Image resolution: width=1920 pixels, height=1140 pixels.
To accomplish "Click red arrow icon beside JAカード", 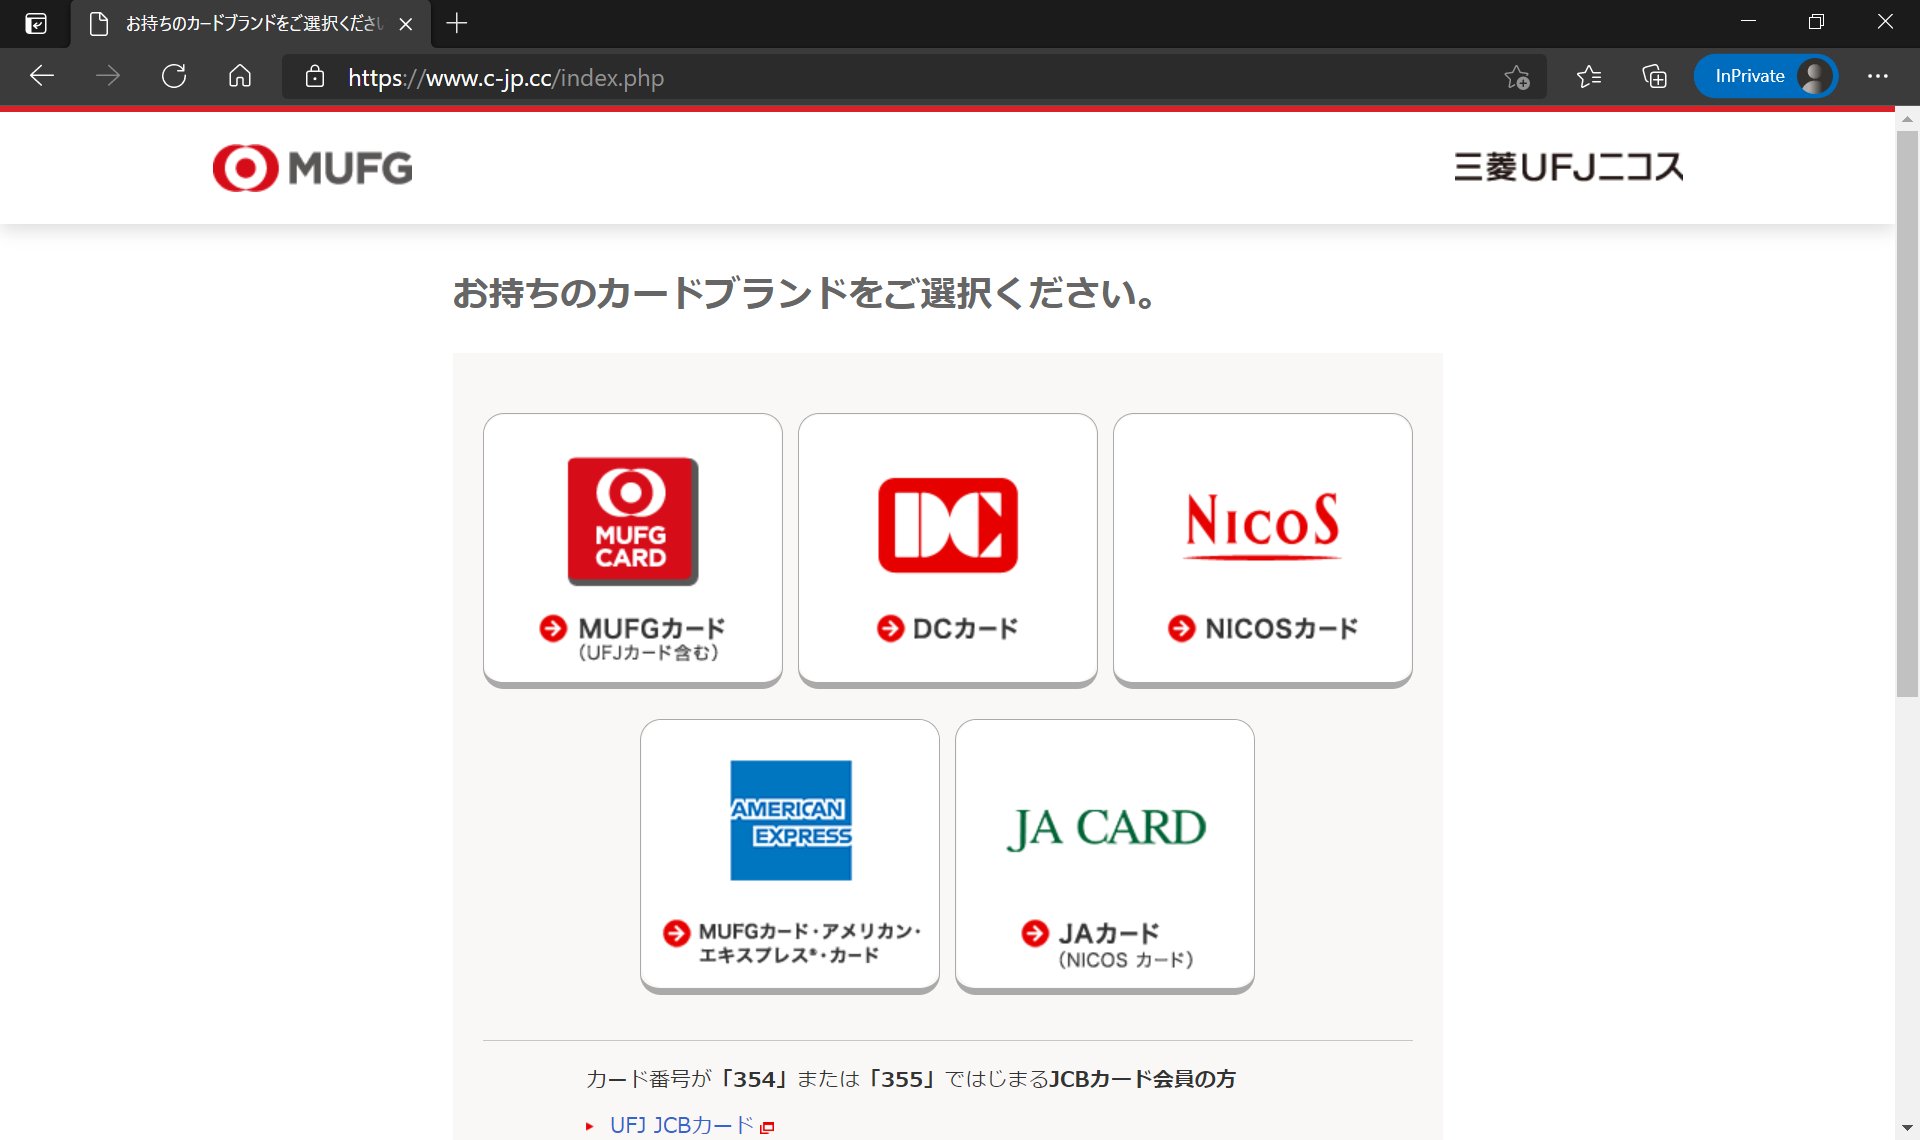I will click(x=1035, y=933).
